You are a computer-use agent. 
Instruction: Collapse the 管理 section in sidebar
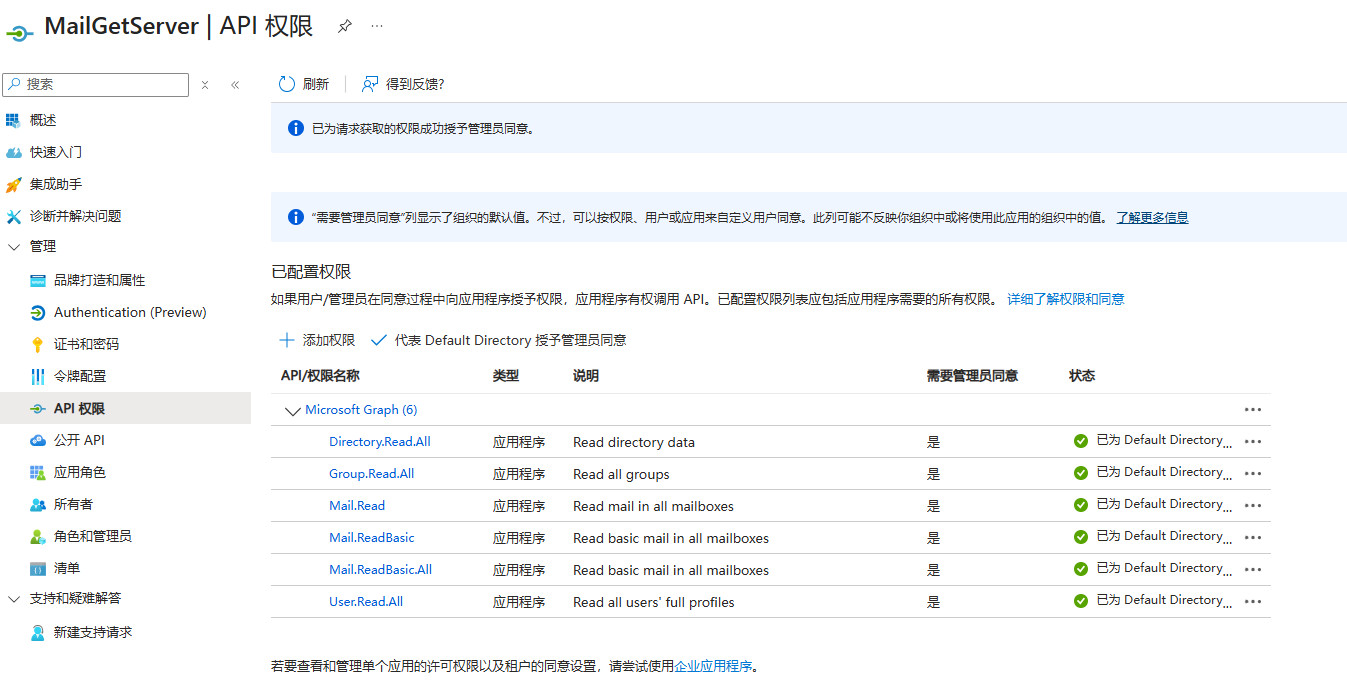coord(14,246)
